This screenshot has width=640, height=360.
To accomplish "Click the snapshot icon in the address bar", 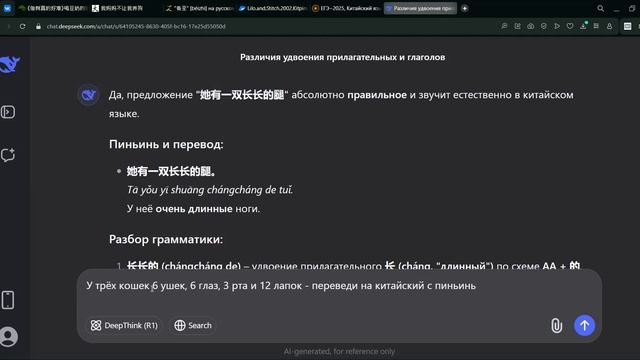I will pyautogui.click(x=531, y=26).
